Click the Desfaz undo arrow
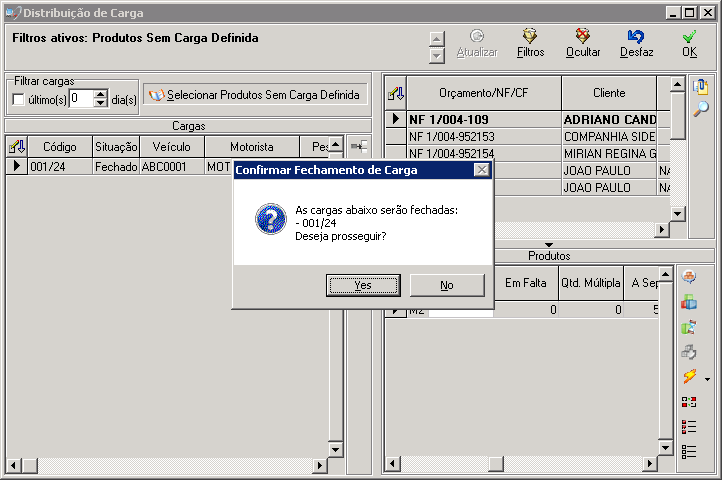This screenshot has height=480, width=722. point(636,44)
